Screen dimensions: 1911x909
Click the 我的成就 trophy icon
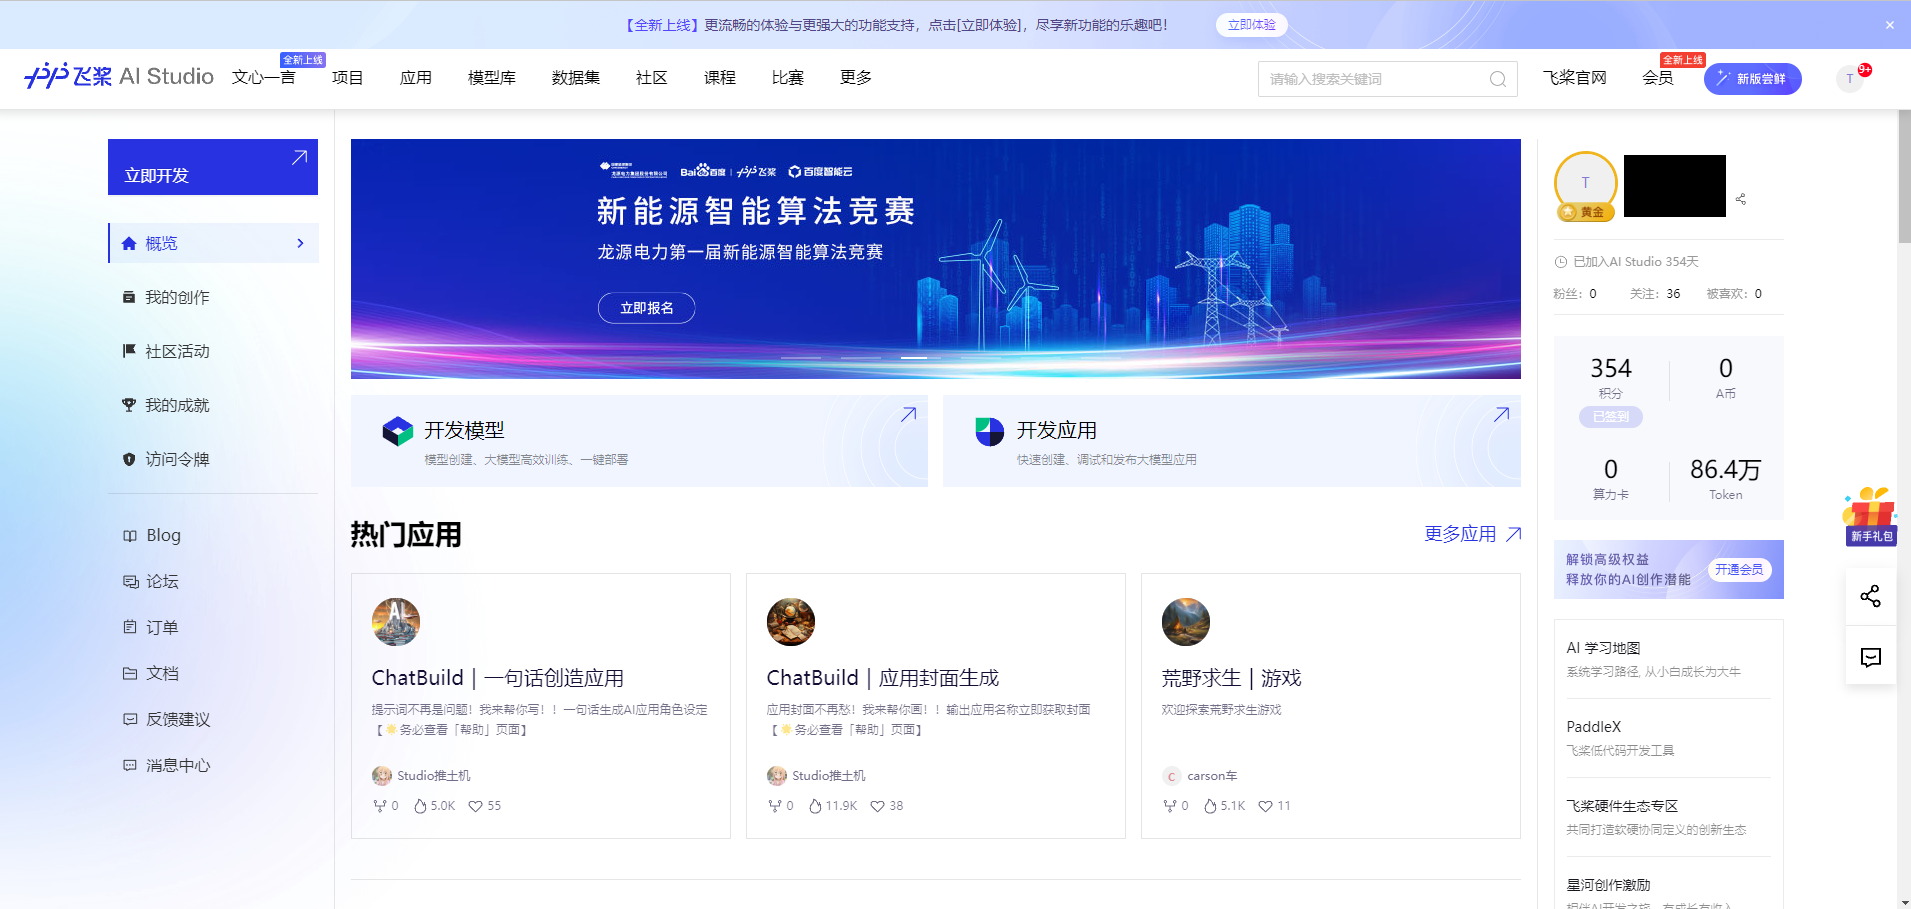[129, 405]
